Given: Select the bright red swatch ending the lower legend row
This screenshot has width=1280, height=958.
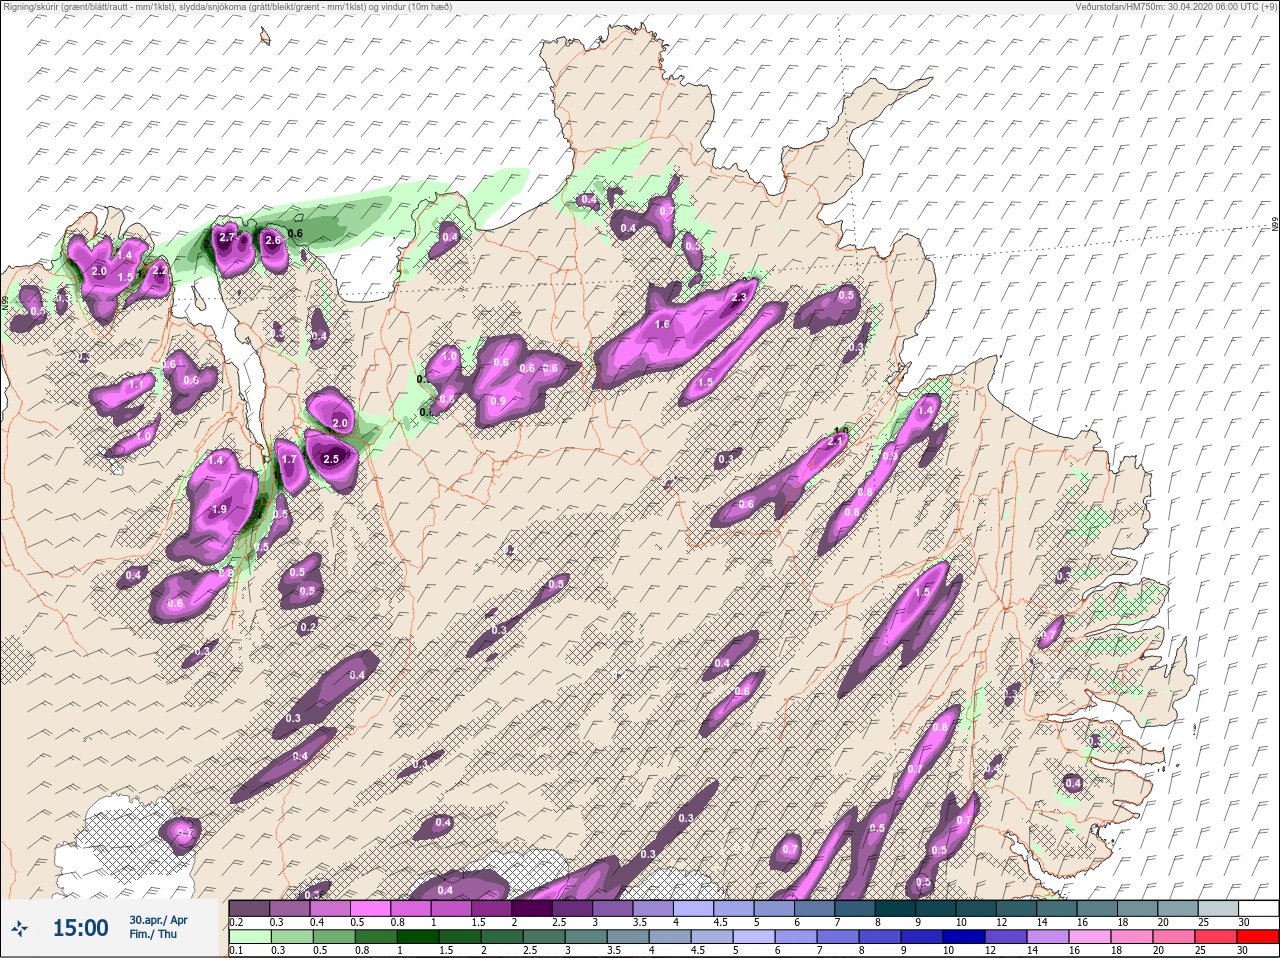Looking at the screenshot, I should point(1257,937).
